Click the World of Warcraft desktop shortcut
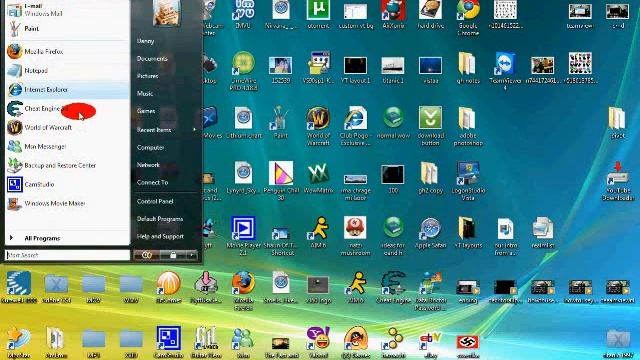The image size is (640, 360). click(318, 126)
